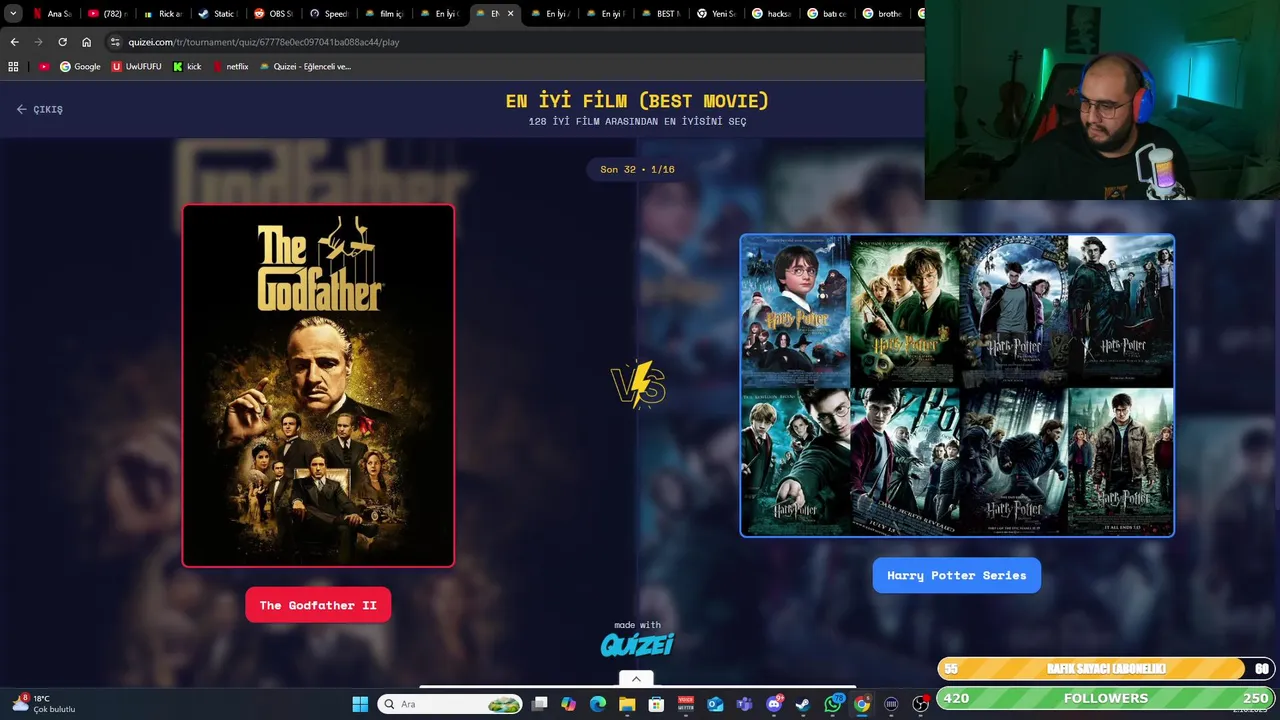The height and width of the screenshot is (720, 1280).
Task: Open the Windows Start menu
Action: coord(360,704)
